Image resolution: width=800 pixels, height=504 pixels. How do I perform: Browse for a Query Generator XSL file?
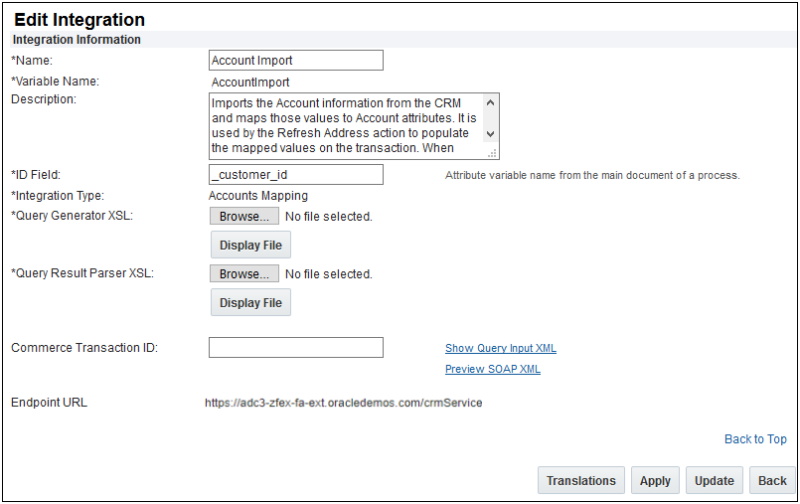pyautogui.click(x=244, y=216)
